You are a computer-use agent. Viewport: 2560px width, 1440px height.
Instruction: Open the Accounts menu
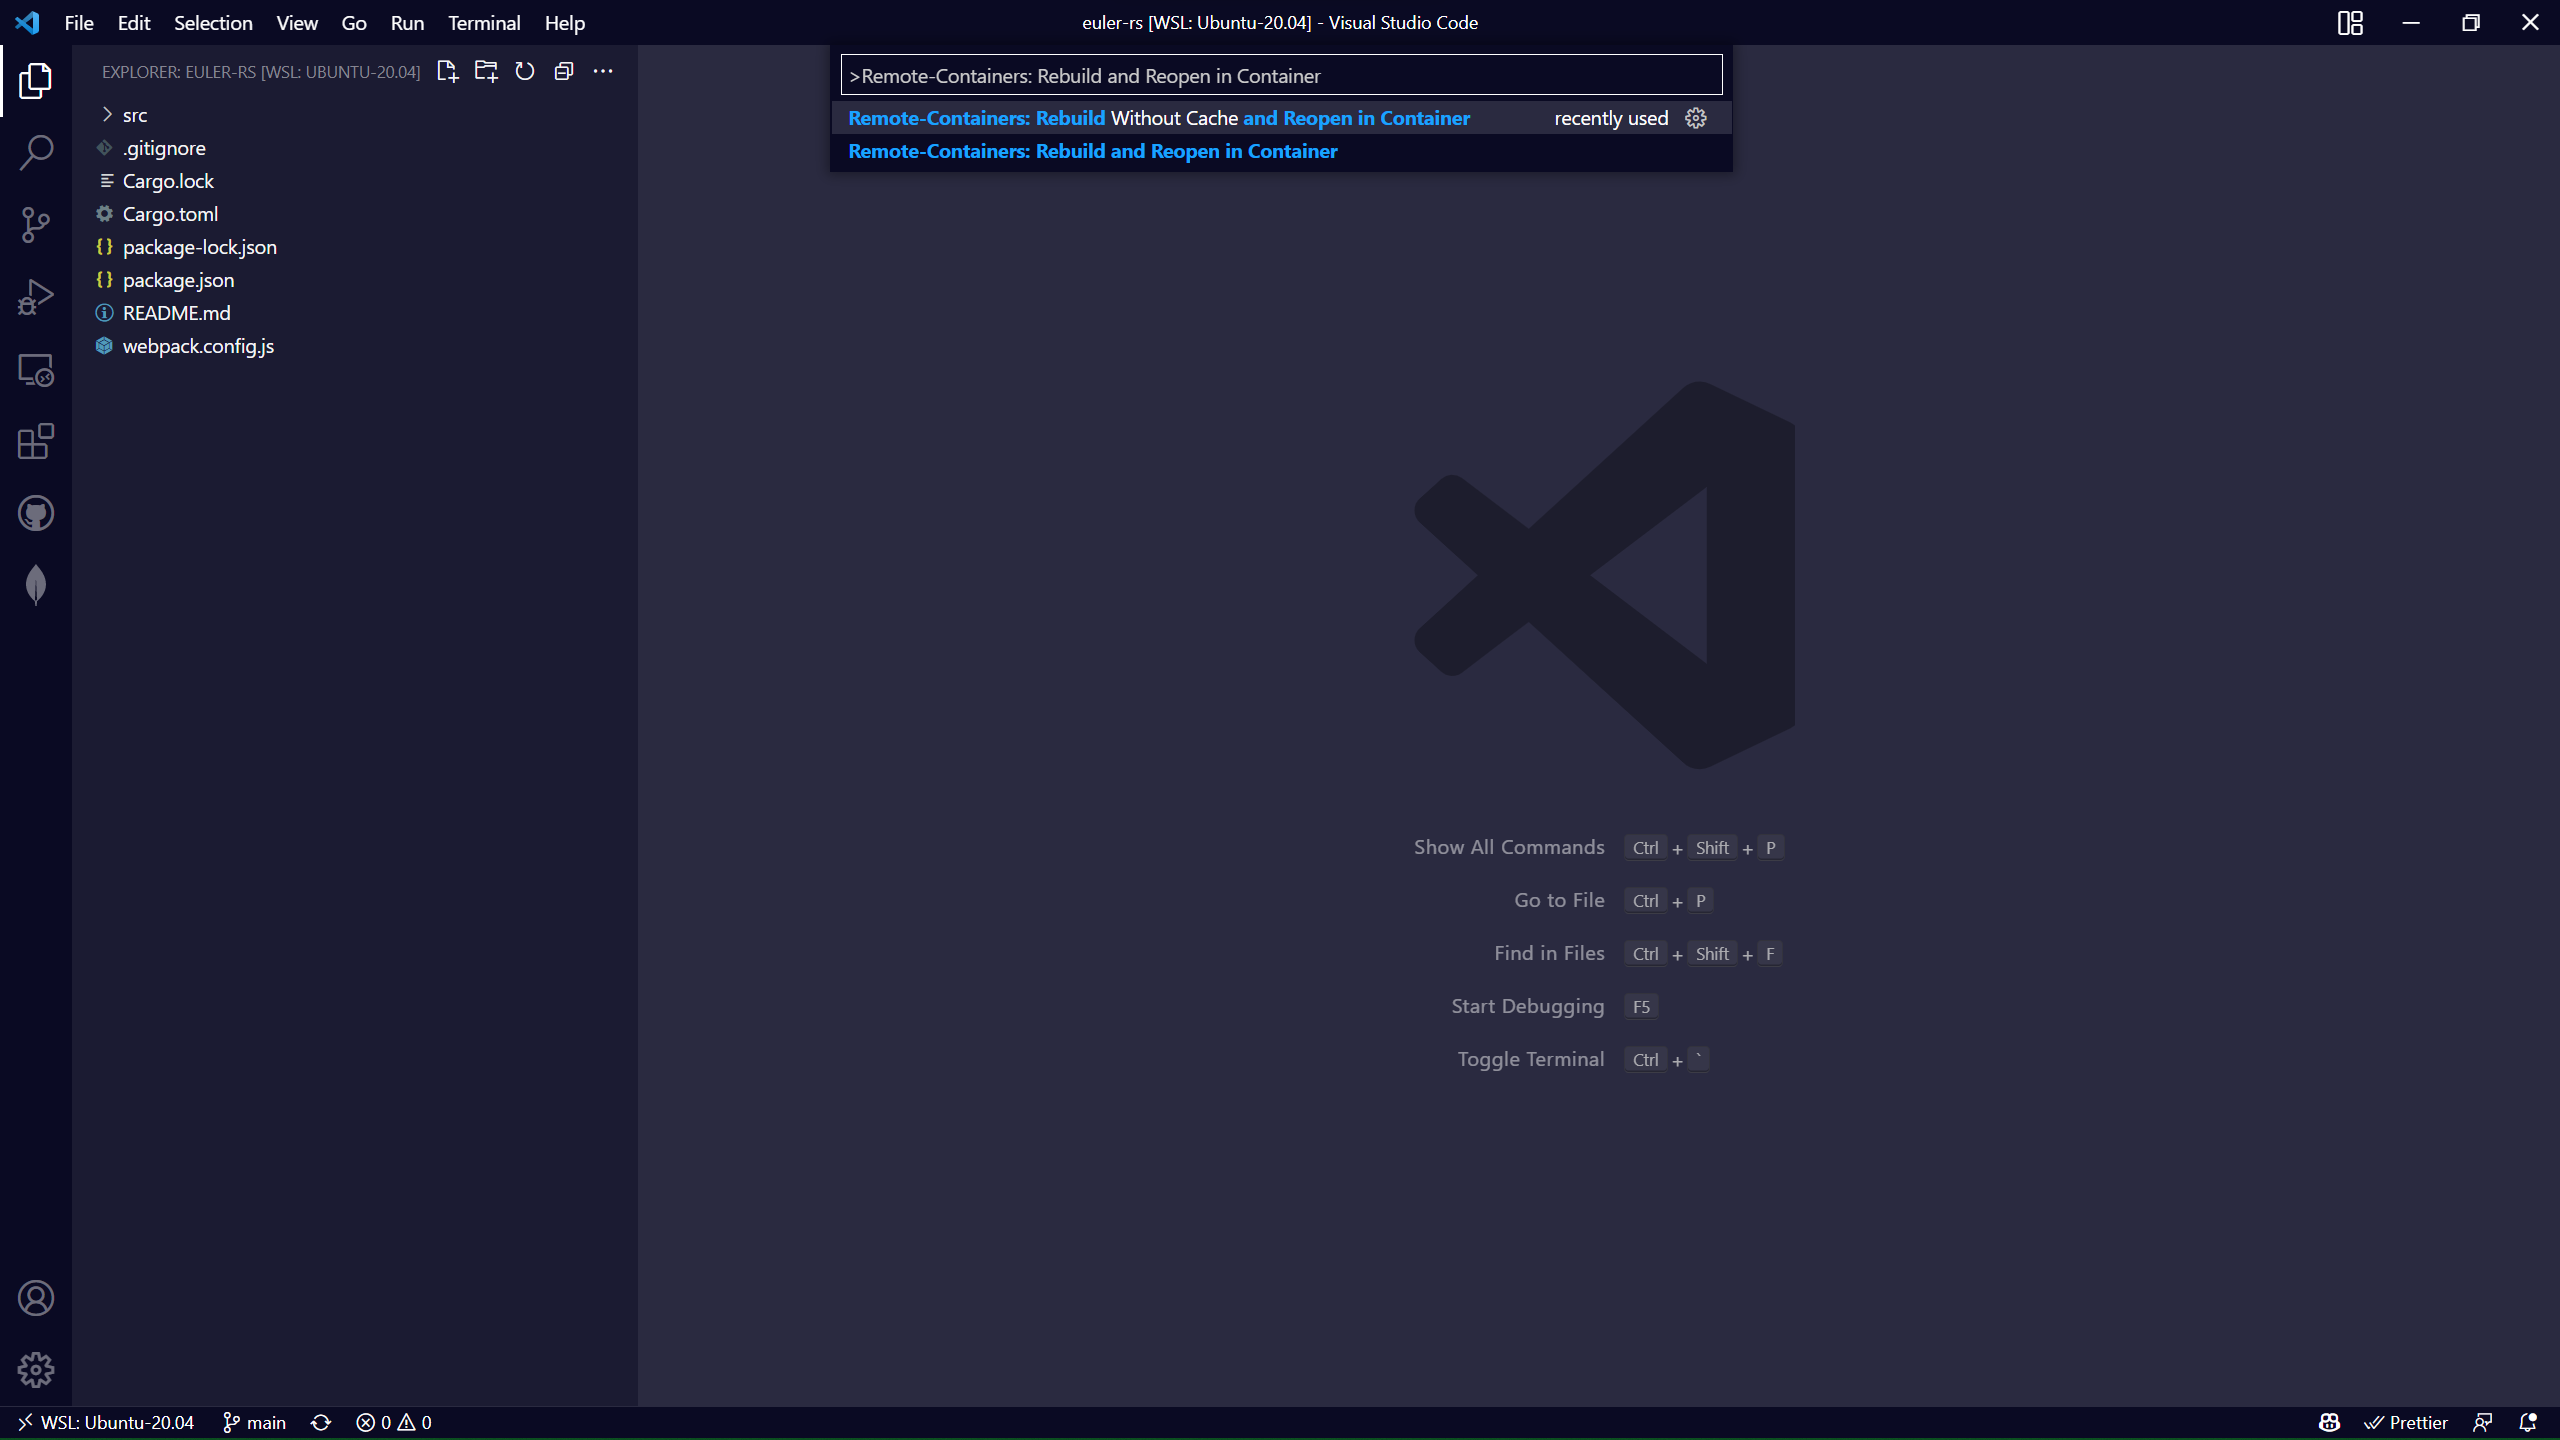point(36,1298)
